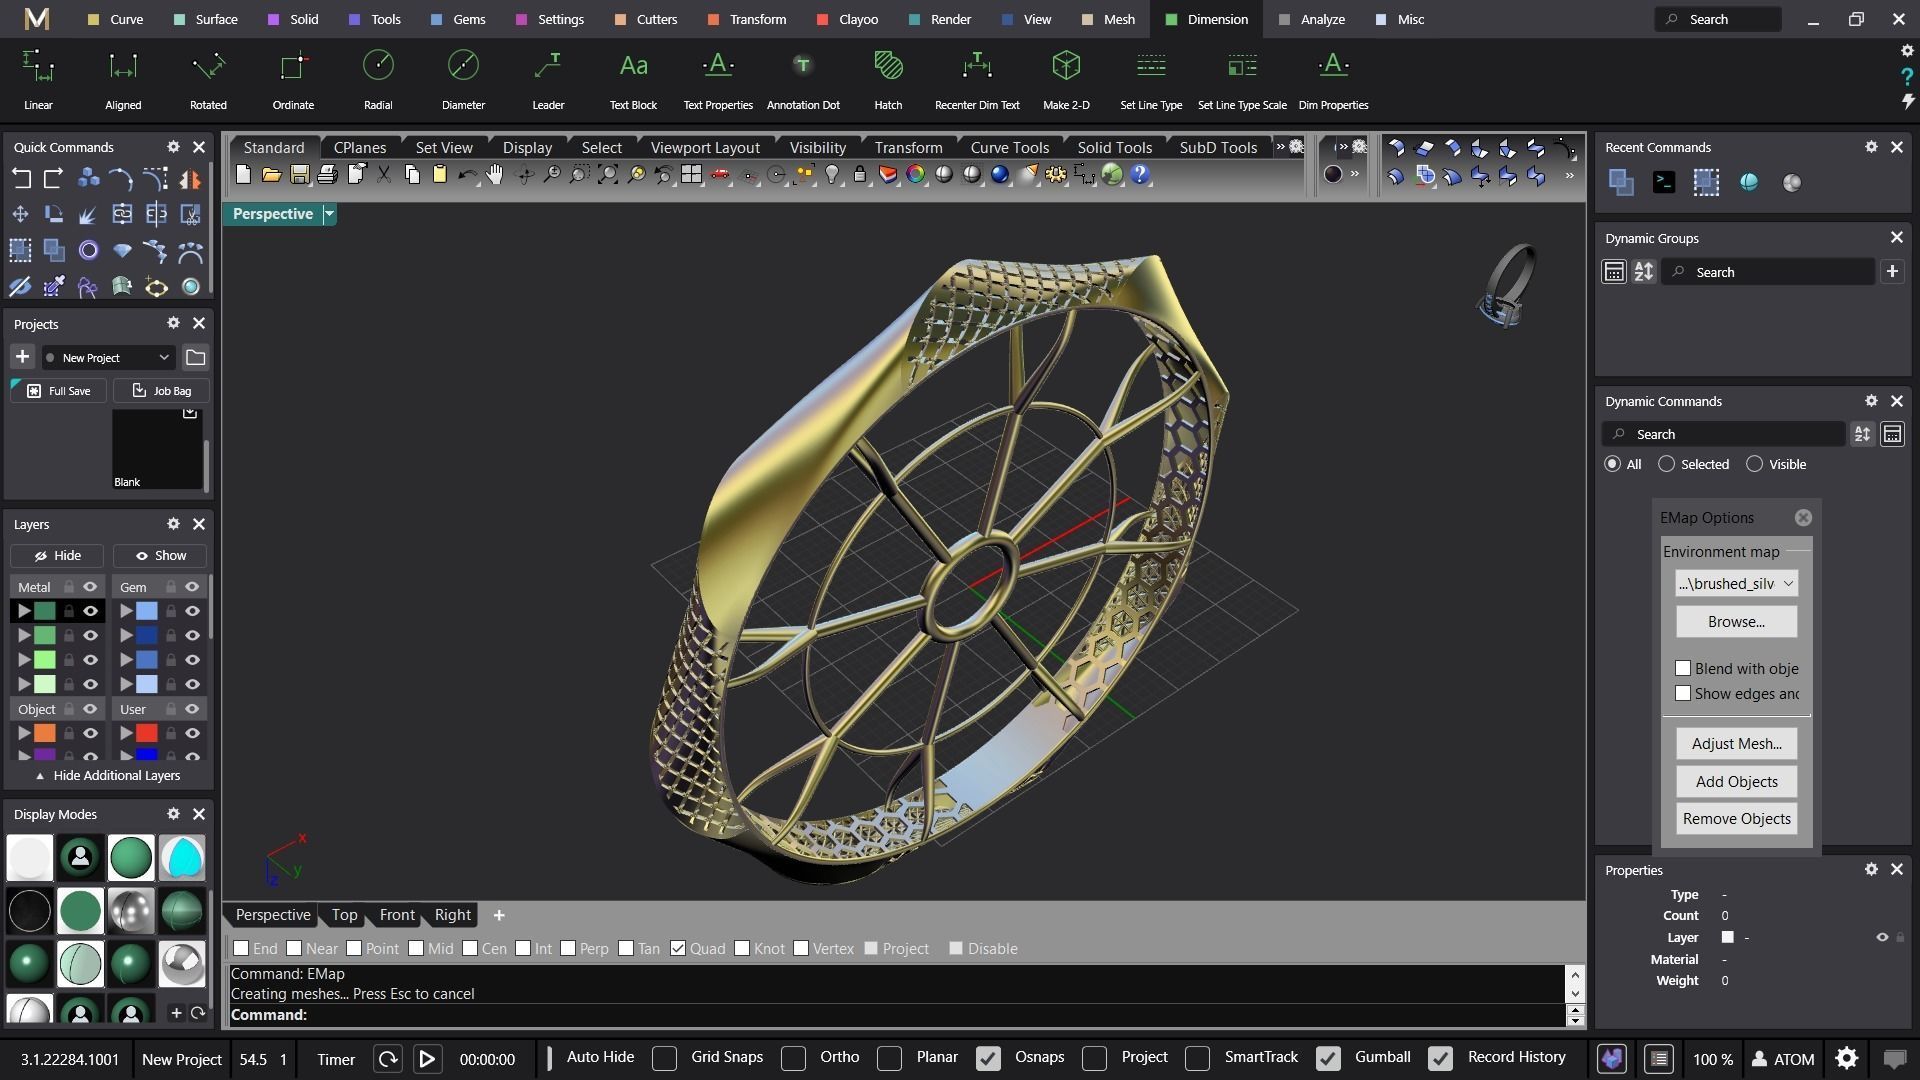The width and height of the screenshot is (1920, 1080).
Task: Click the red User layer swatch
Action: tap(147, 733)
